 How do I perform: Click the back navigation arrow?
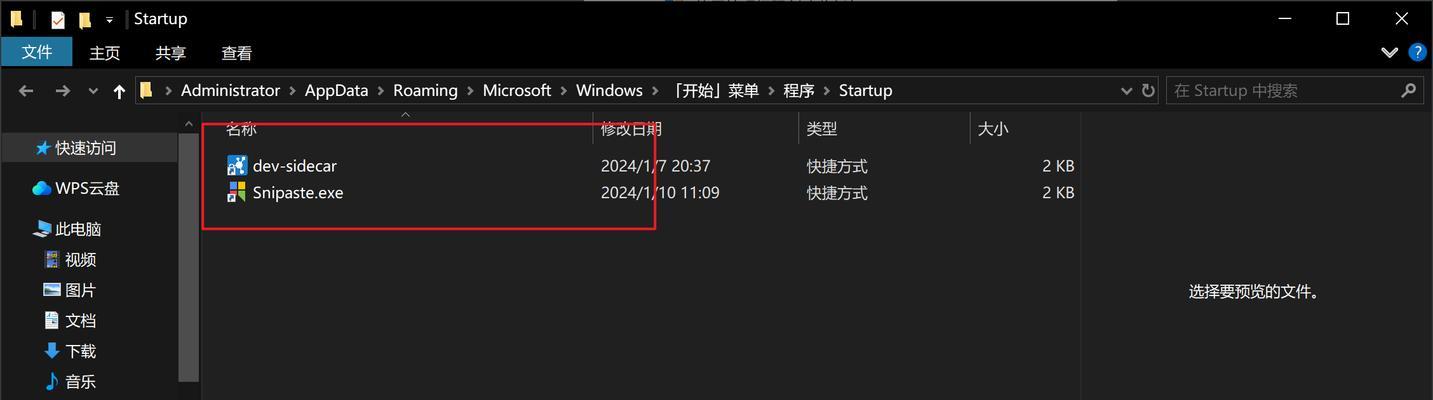pyautogui.click(x=26, y=91)
